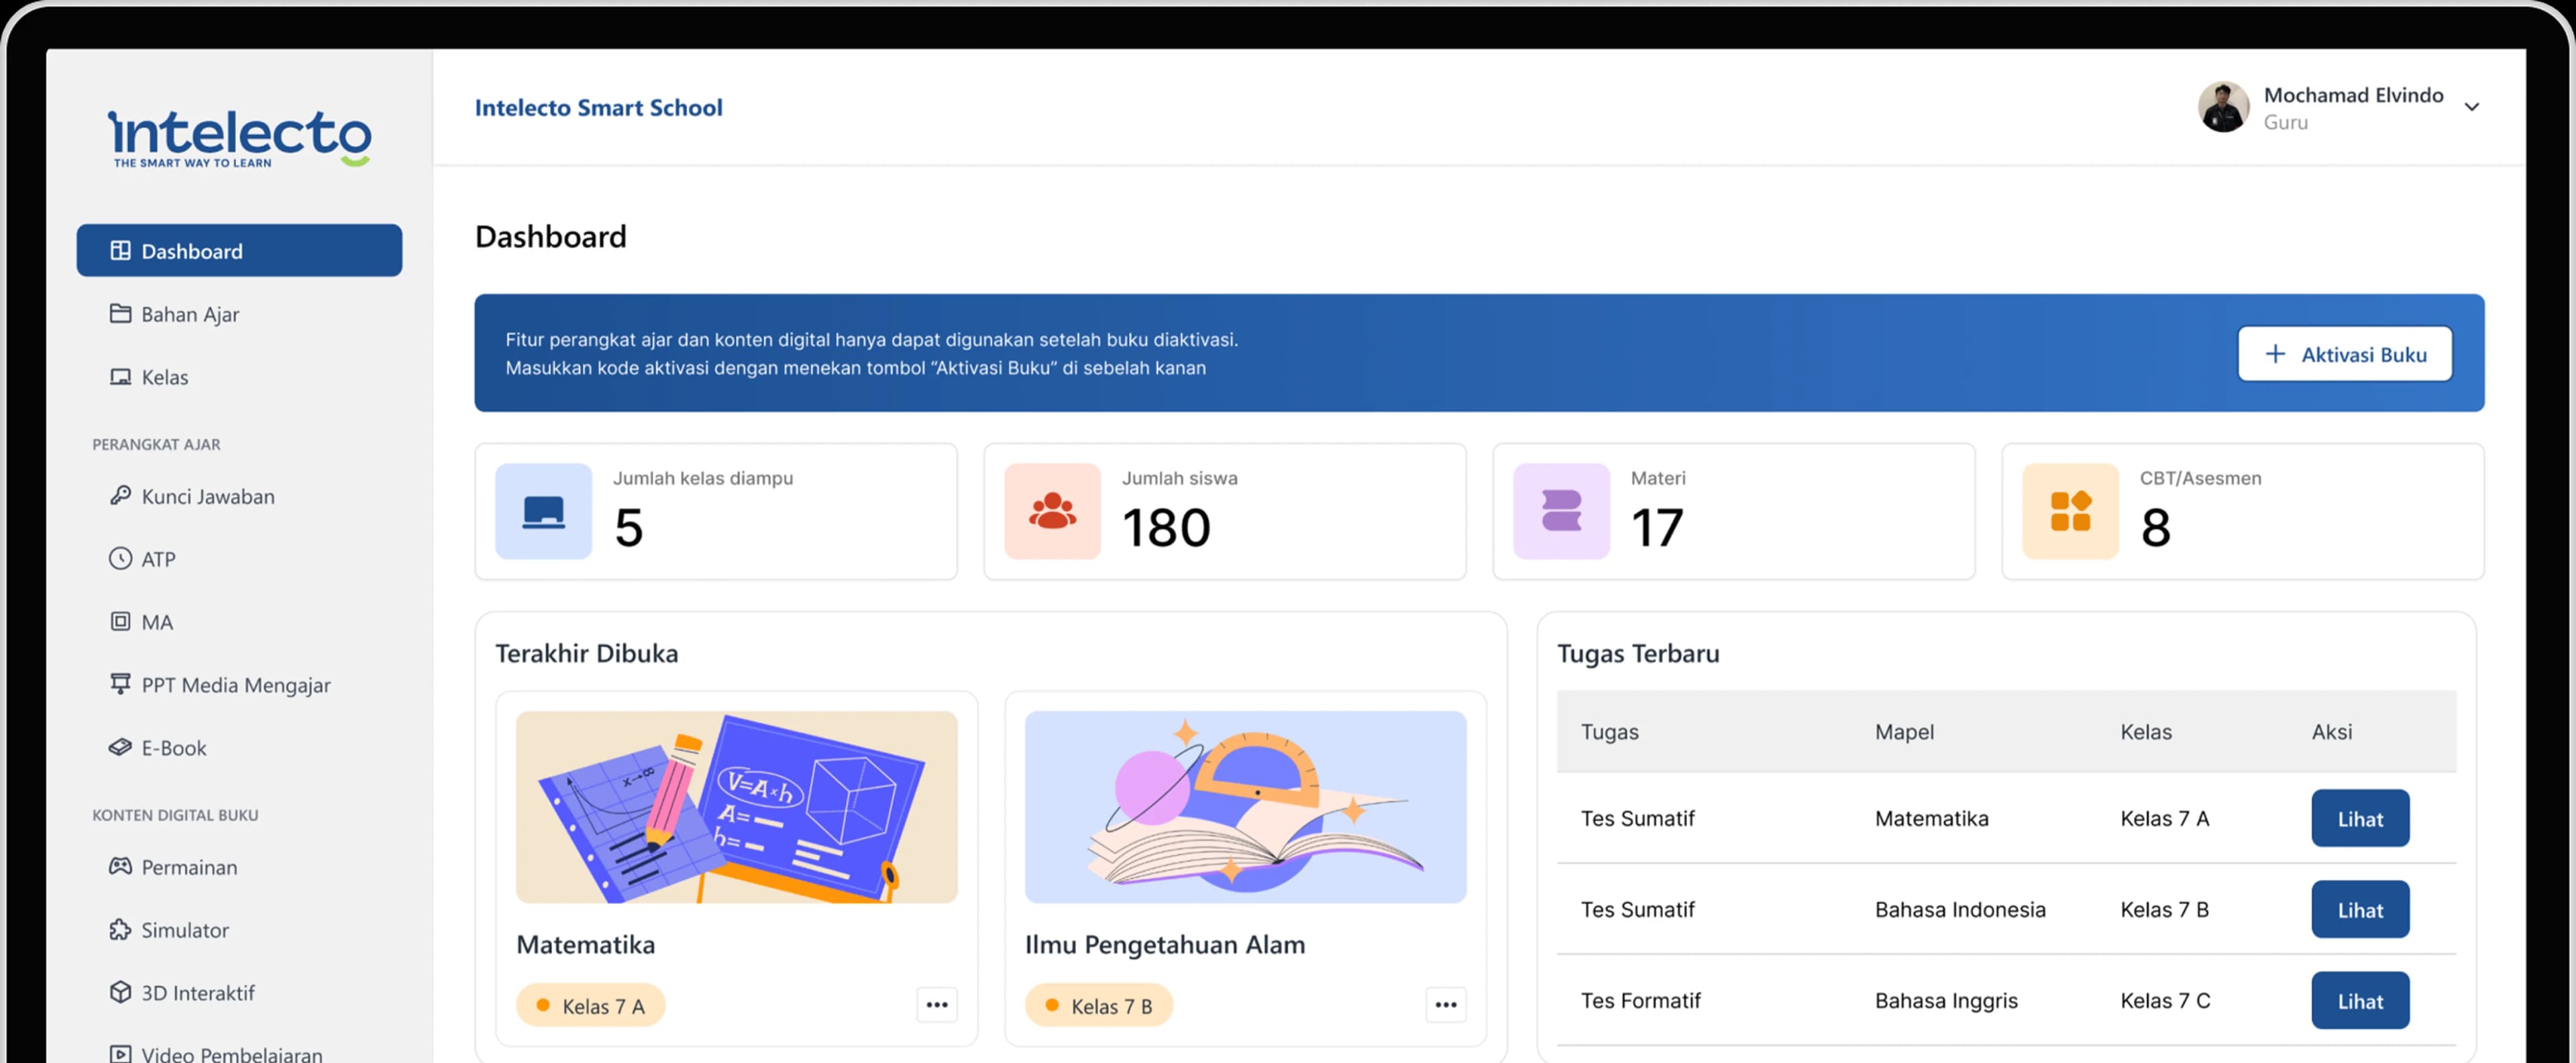The image size is (2576, 1063).
Task: Open the Ilmu Pengetahuan Alam card thumbnail
Action: tap(1246, 807)
